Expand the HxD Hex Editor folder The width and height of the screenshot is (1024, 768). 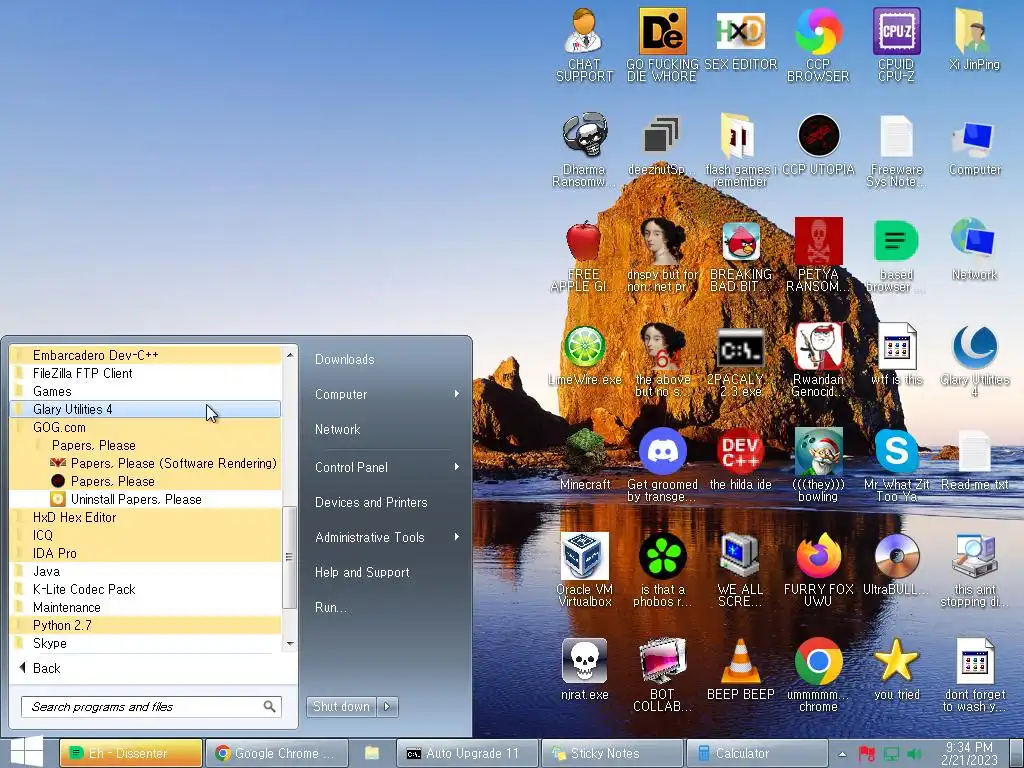click(145, 517)
